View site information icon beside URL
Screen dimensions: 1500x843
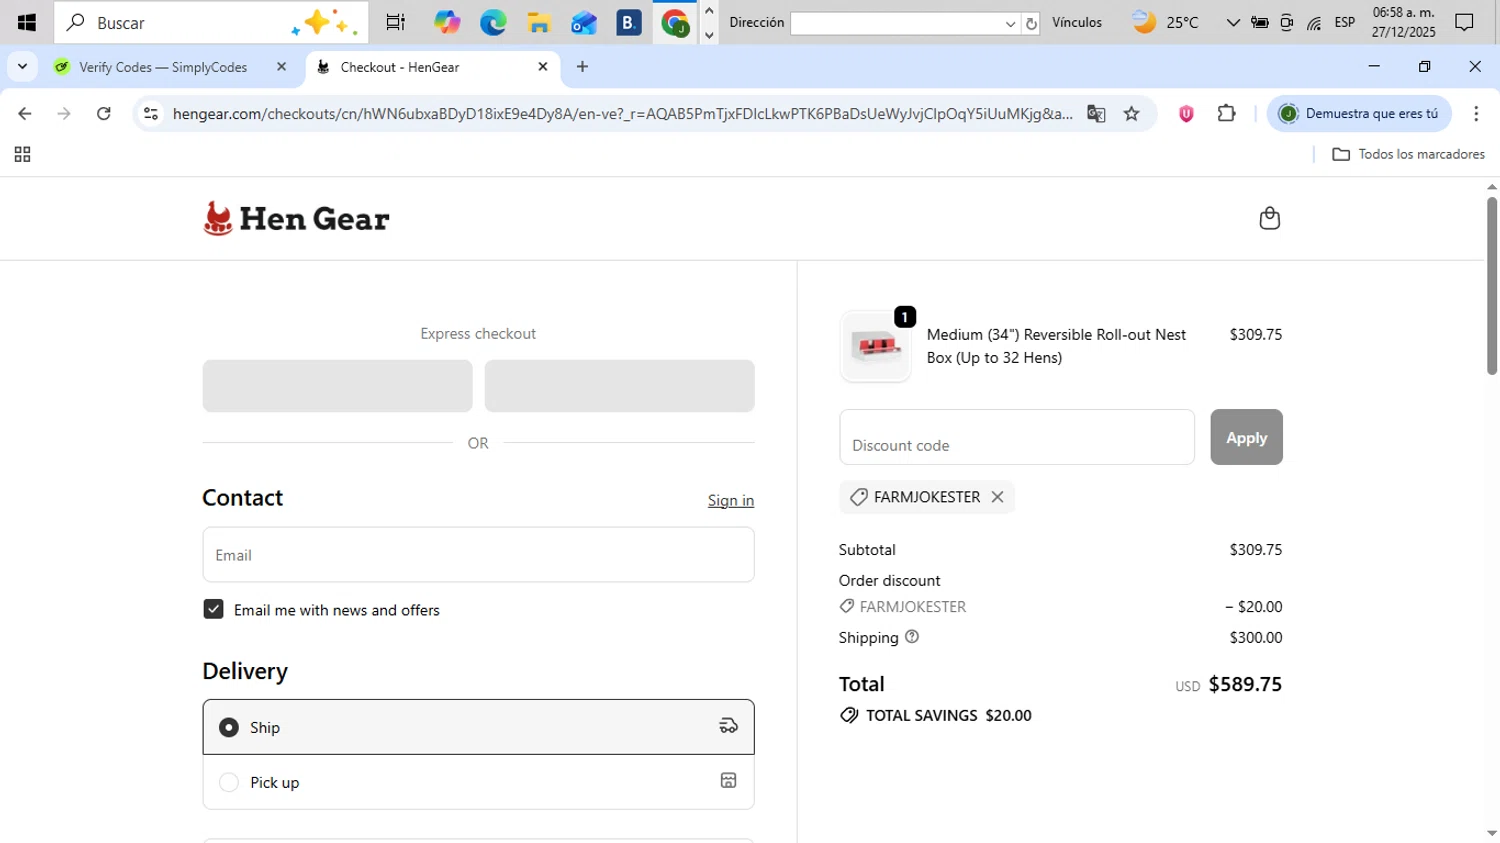pyautogui.click(x=151, y=113)
